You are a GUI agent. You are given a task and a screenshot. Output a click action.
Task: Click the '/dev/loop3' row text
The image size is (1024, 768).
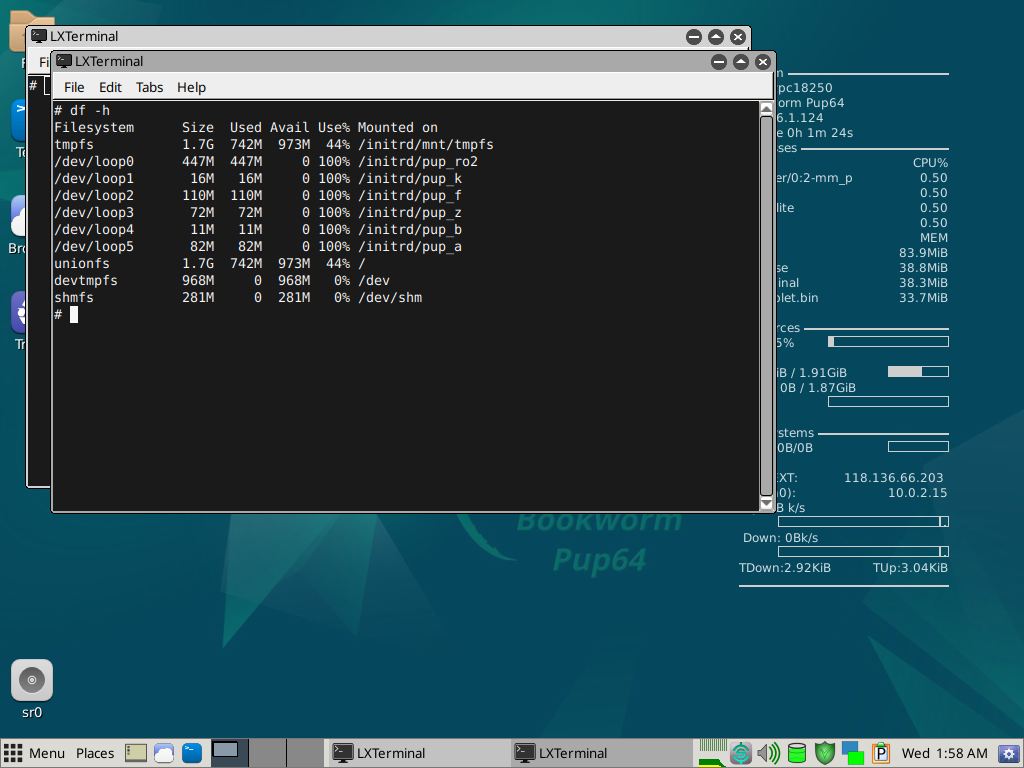(94, 212)
